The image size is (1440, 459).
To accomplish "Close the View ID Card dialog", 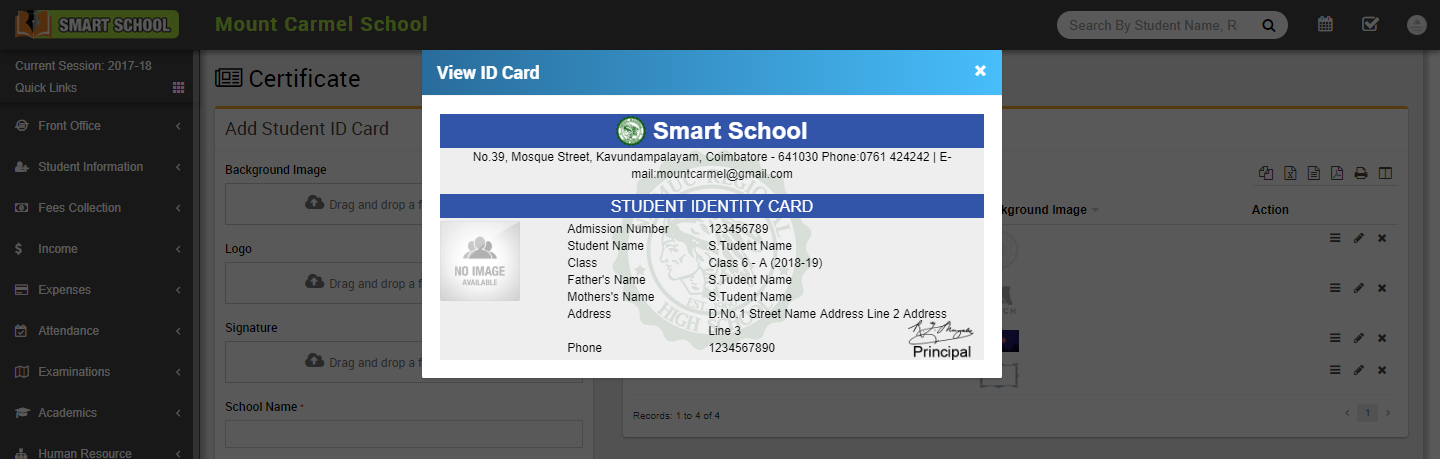I will (x=980, y=71).
